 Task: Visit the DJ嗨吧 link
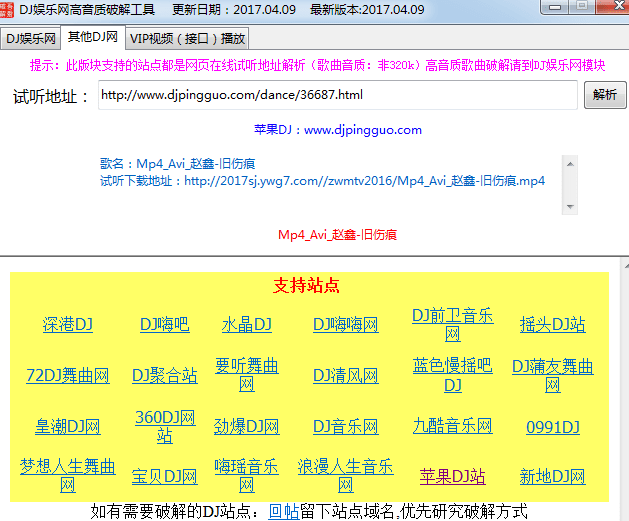pyautogui.click(x=164, y=325)
